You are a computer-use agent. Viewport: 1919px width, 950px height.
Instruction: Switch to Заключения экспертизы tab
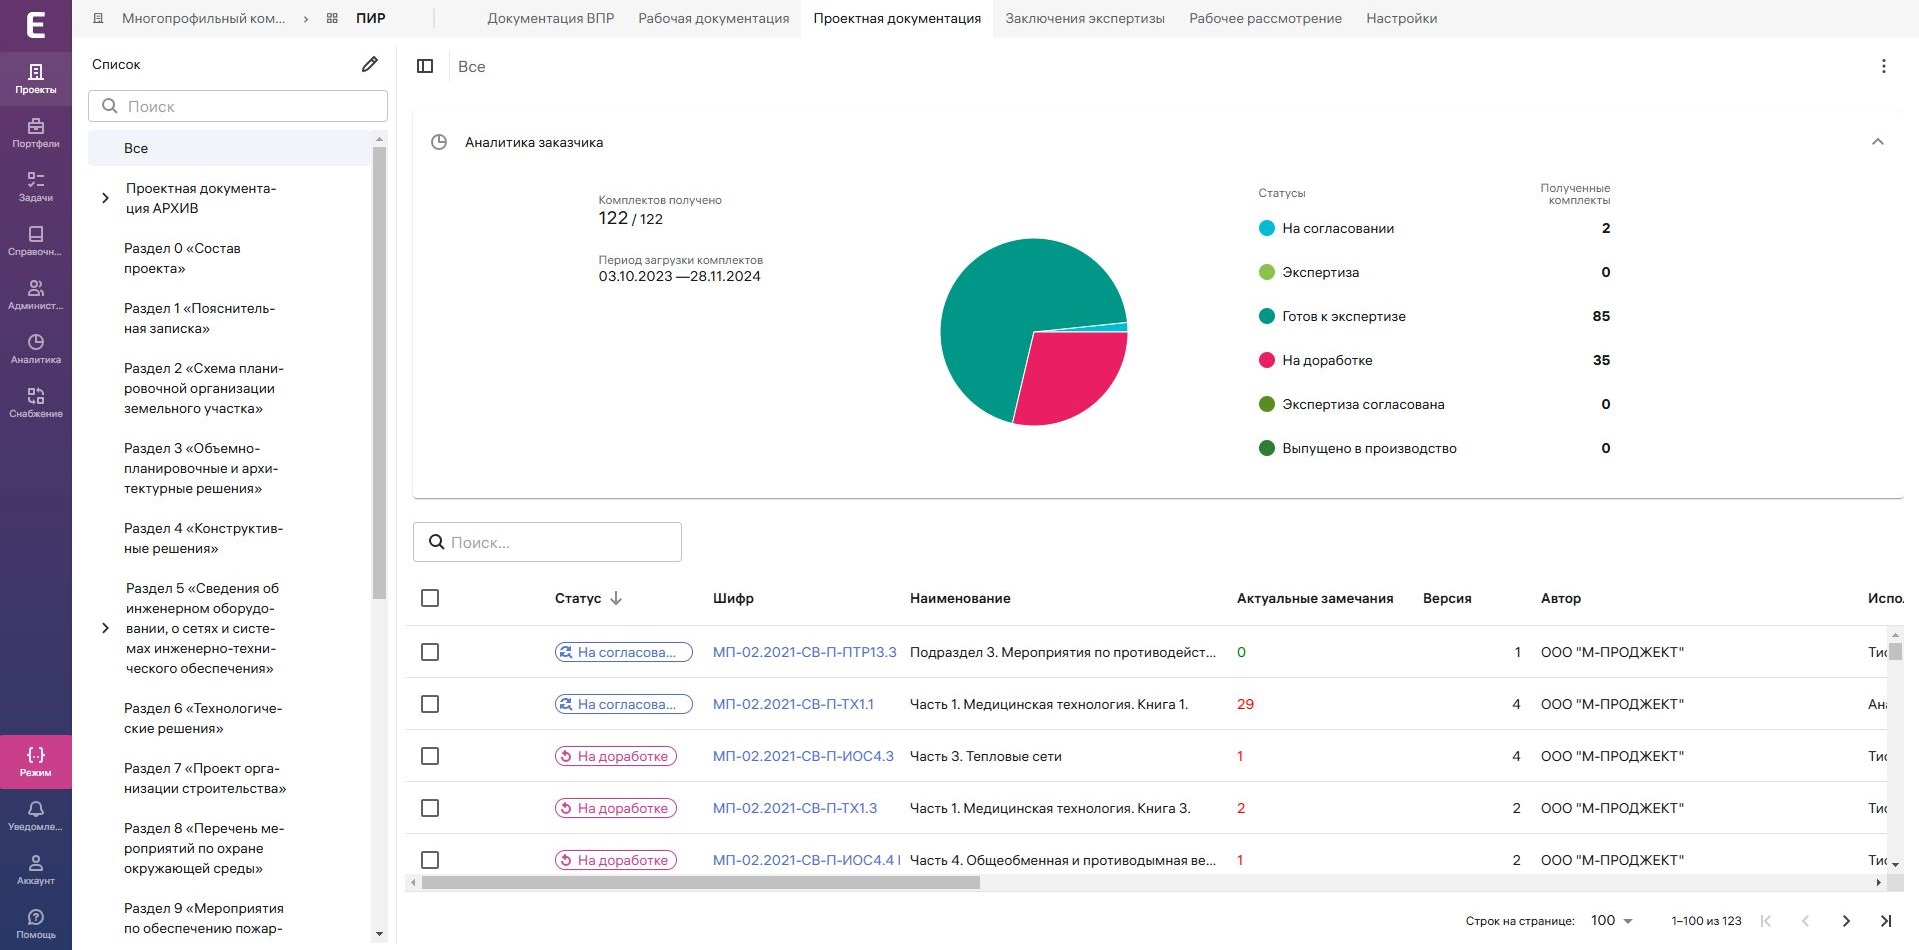coord(1084,18)
